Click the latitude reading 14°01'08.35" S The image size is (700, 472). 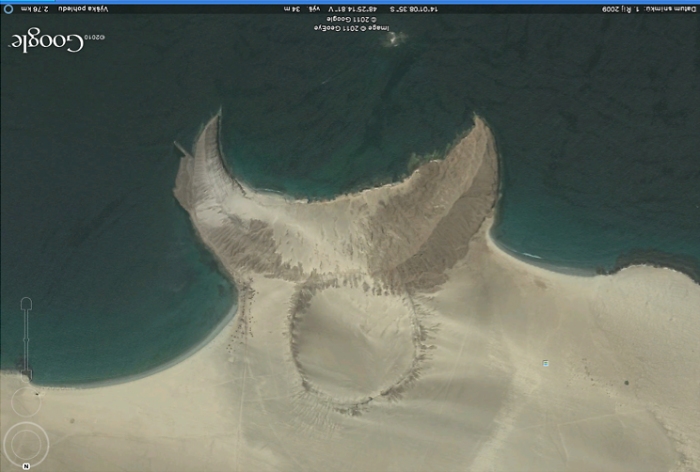pyautogui.click(x=414, y=9)
